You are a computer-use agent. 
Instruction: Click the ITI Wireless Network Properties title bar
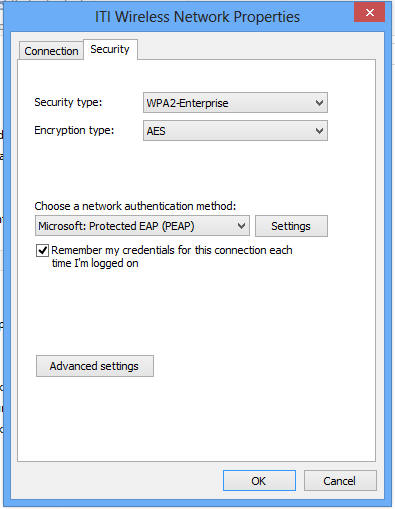[197, 17]
